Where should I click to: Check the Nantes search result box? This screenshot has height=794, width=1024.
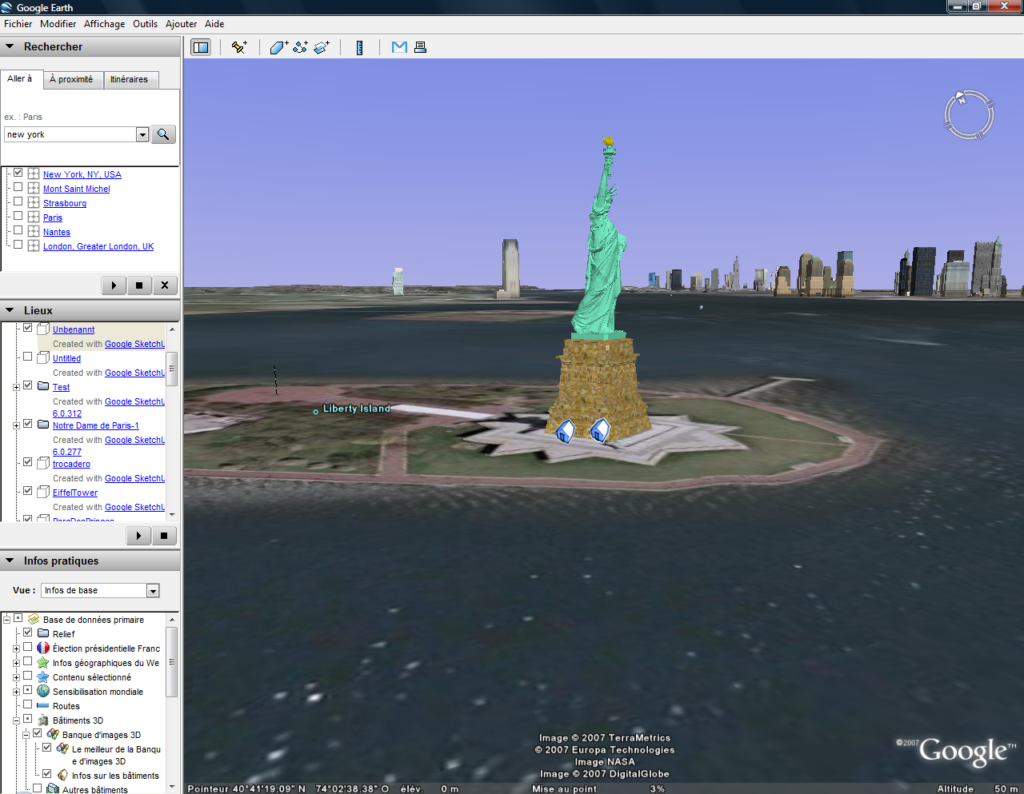coord(18,230)
